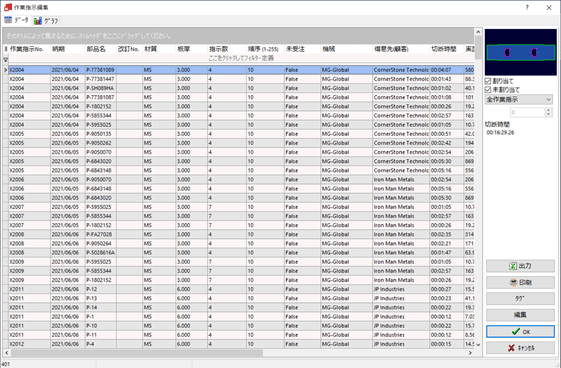Click the green checkmark OK button
The height and width of the screenshot is (368, 561).
click(520, 332)
